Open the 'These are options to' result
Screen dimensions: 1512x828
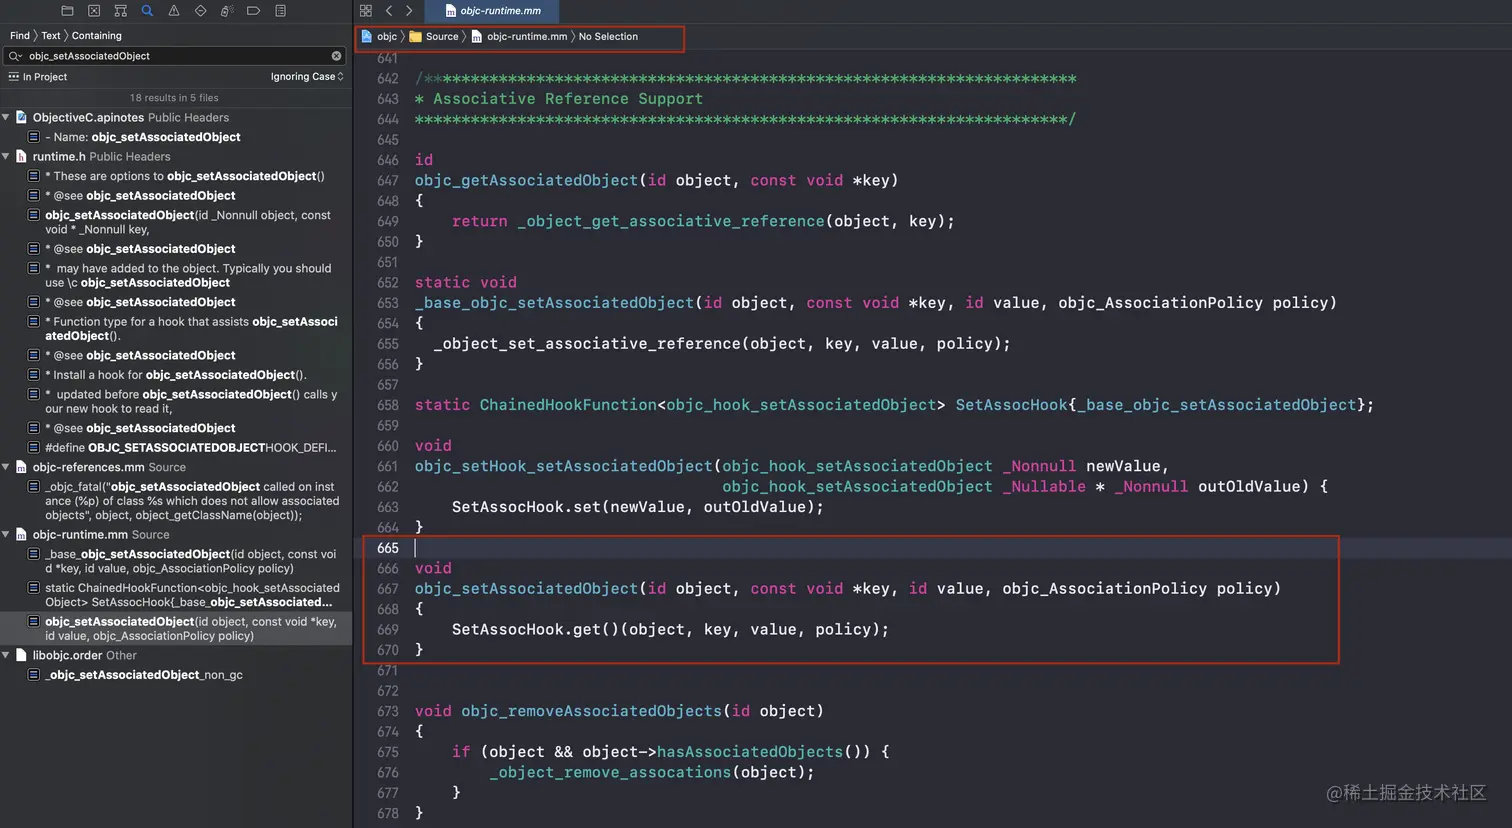(176, 176)
